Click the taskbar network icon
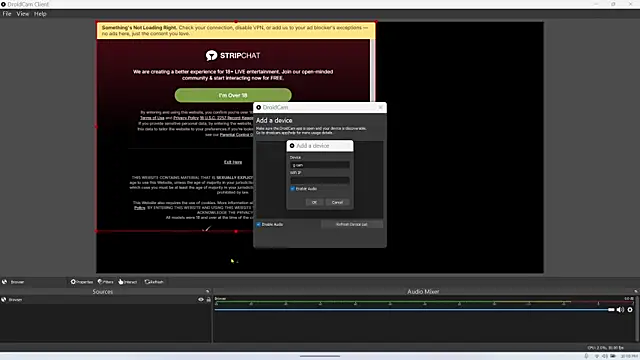Screen dimensions: 640x360 (x=597, y=356)
